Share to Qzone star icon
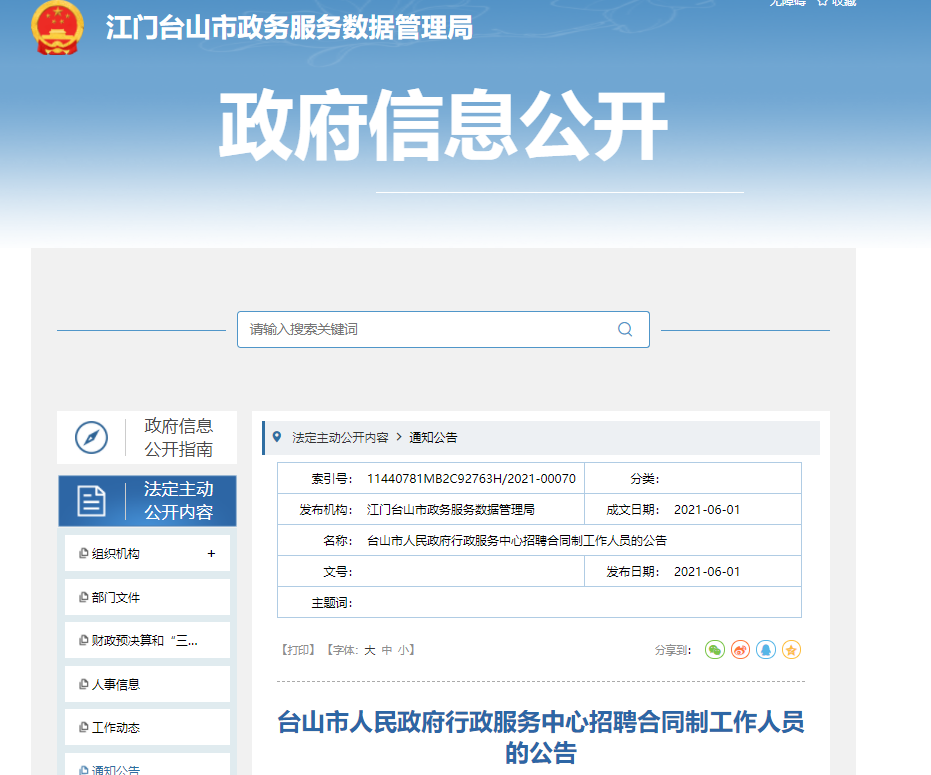Image resolution: width=931 pixels, height=775 pixels. [791, 650]
